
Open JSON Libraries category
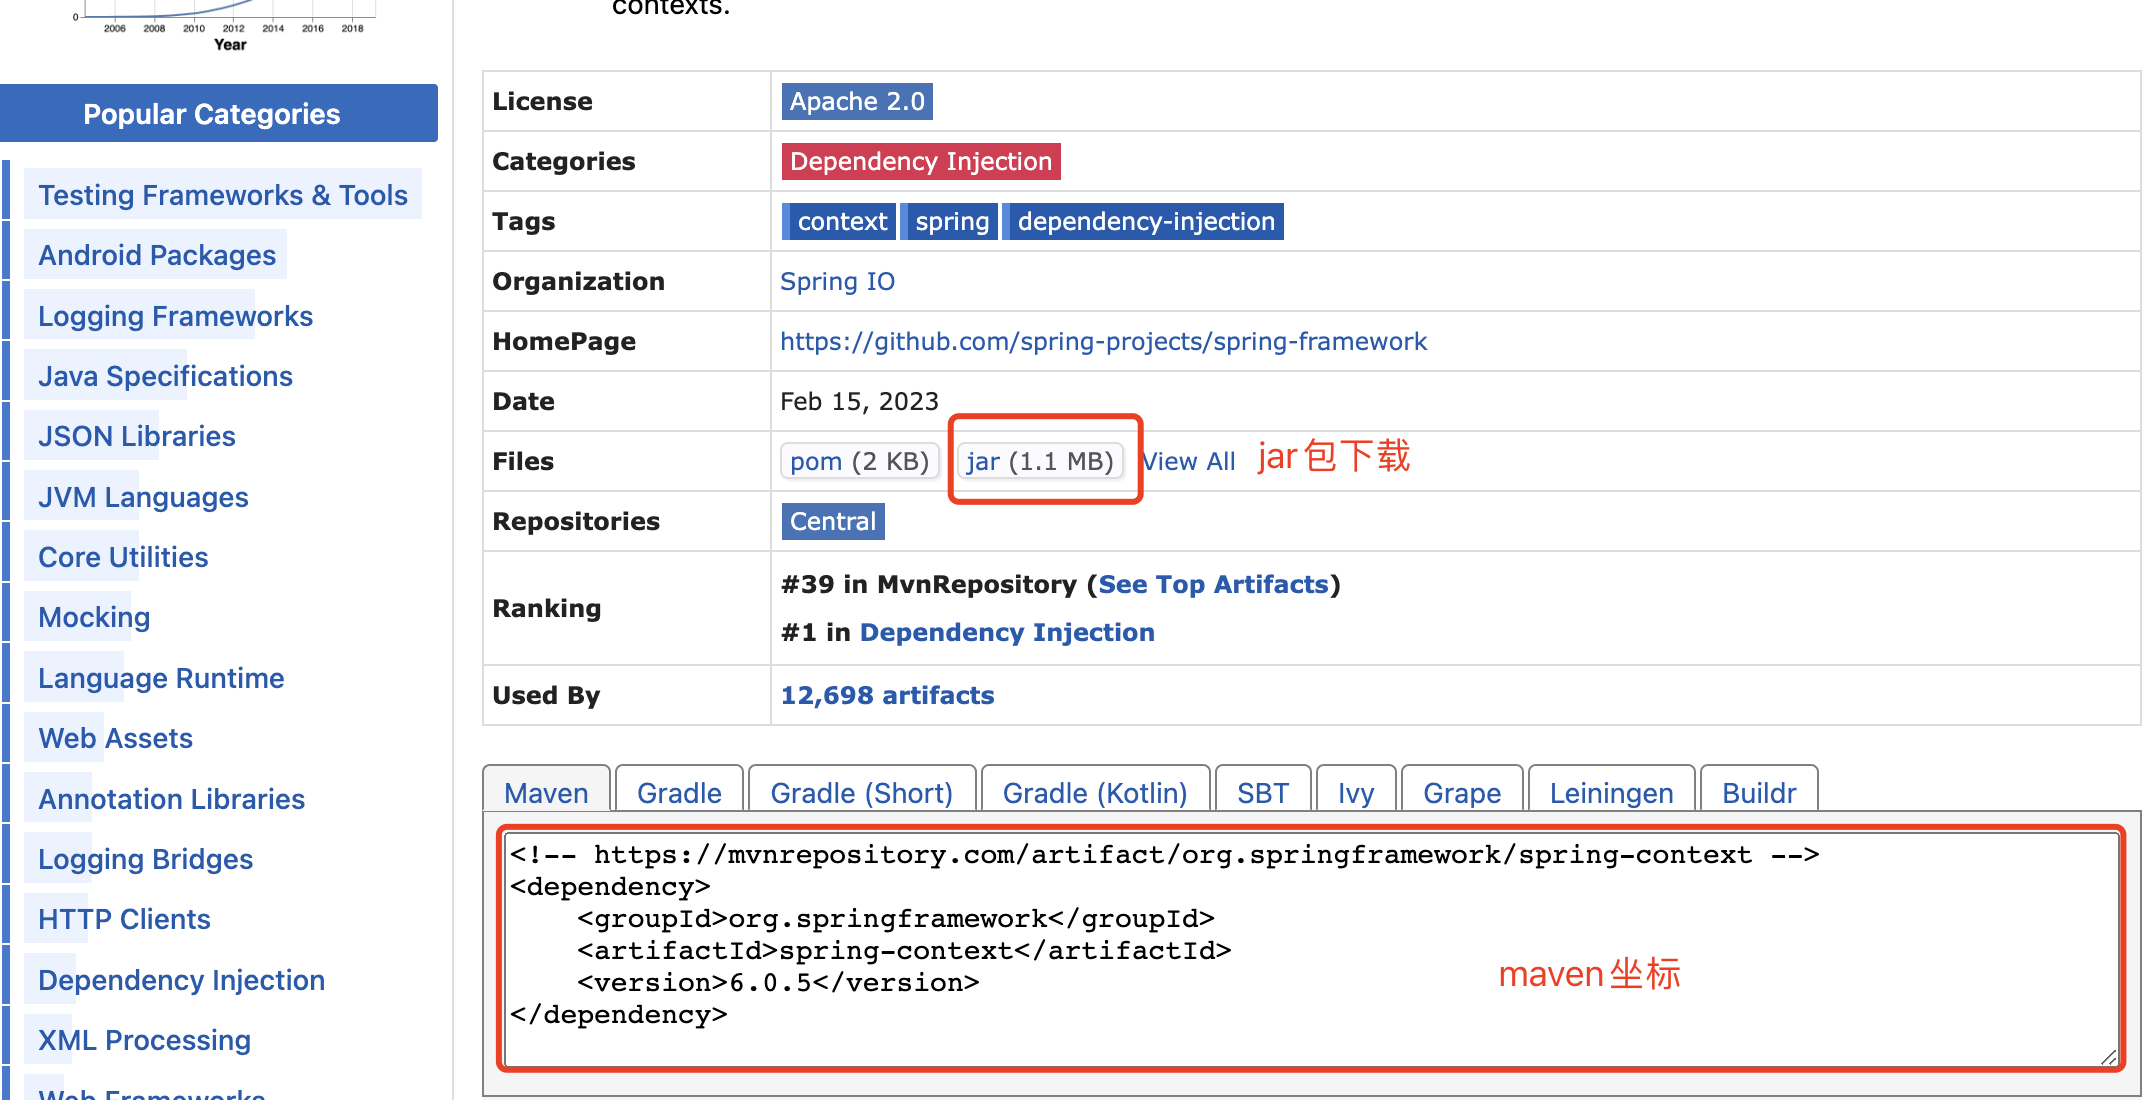coord(137,436)
